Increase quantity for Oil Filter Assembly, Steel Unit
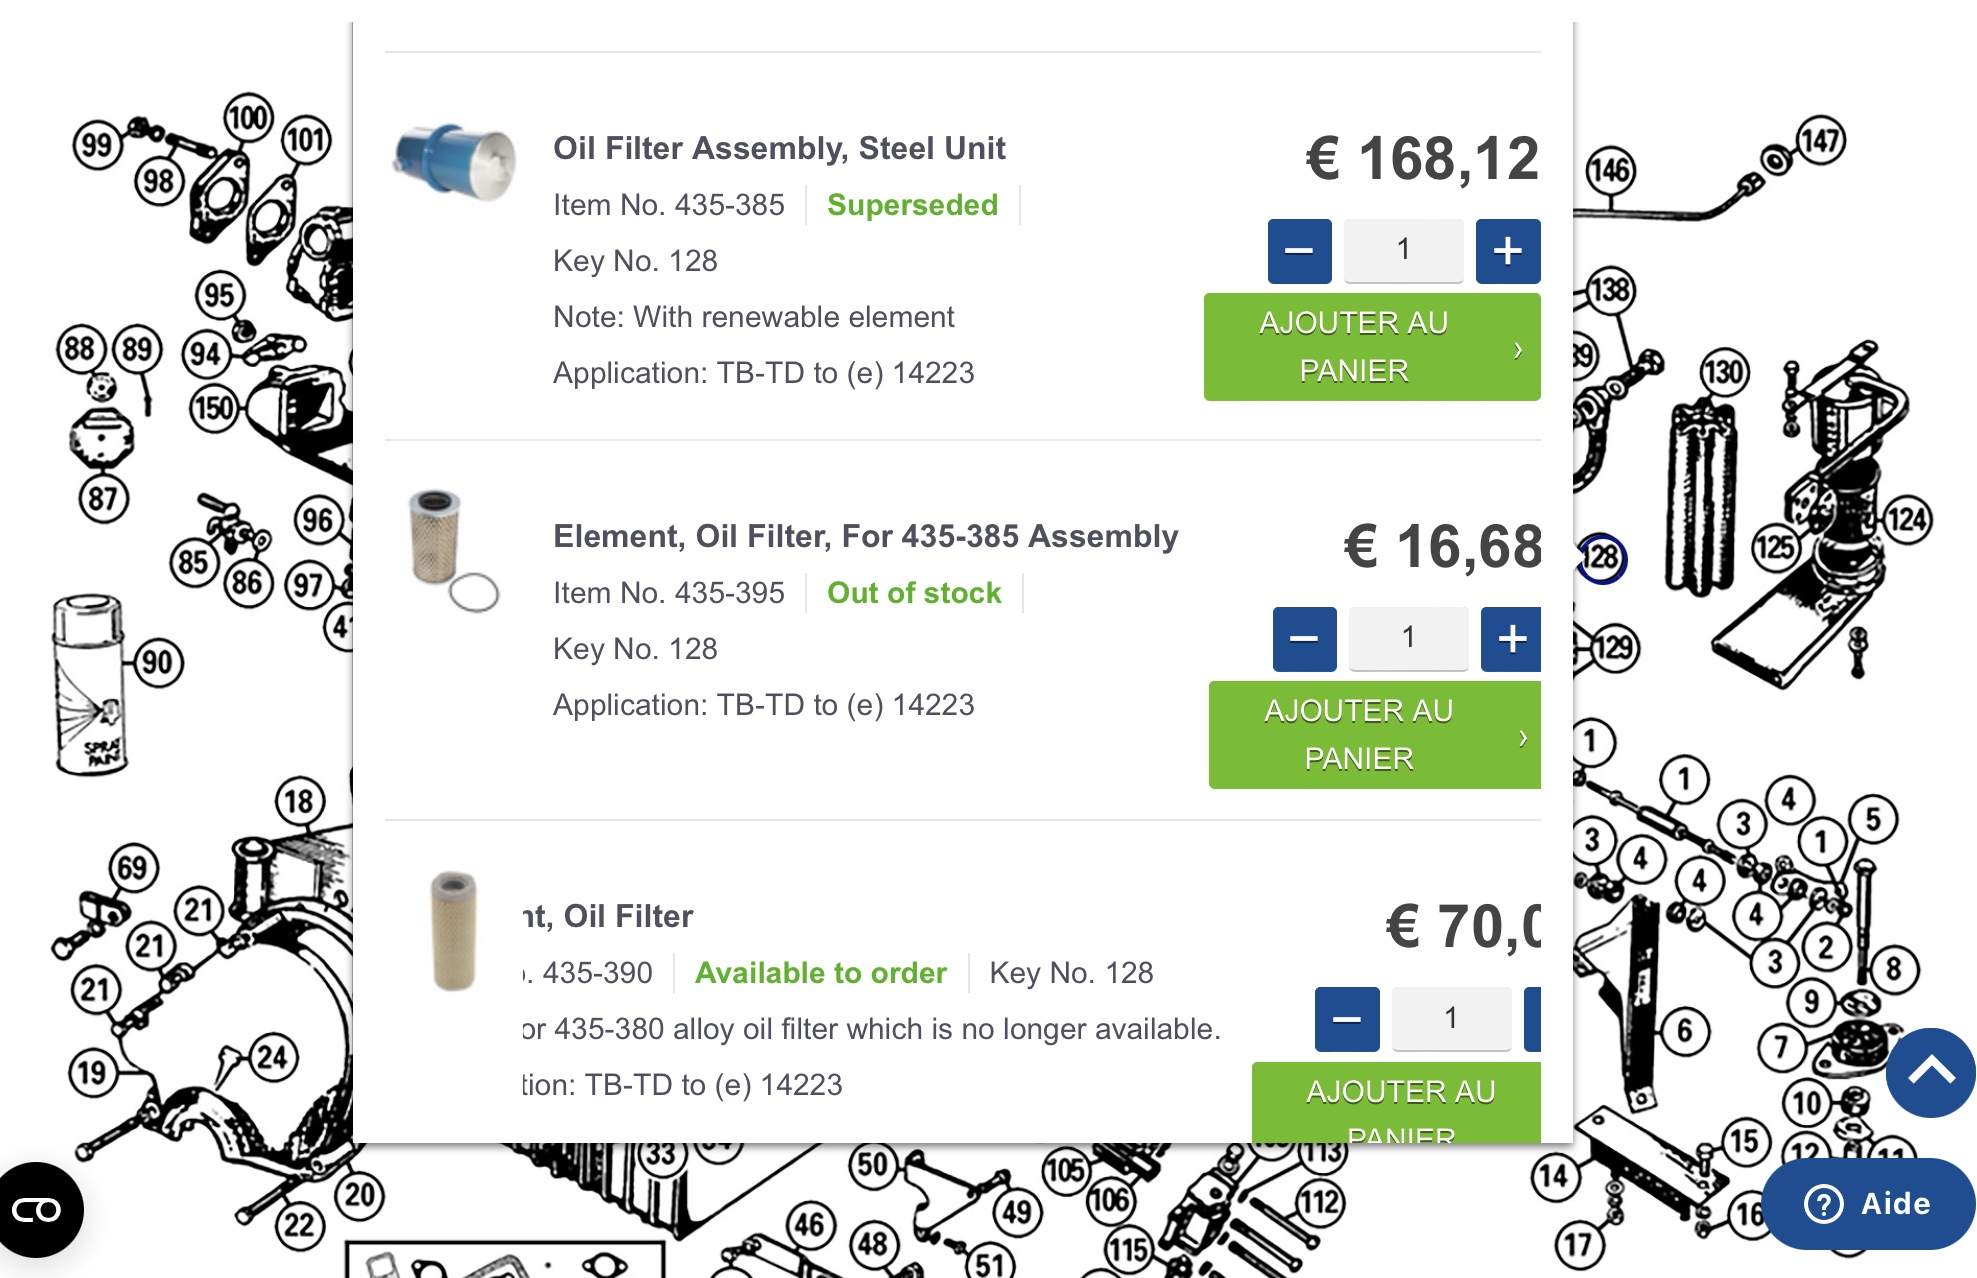Screen dimensions: 1977x1278 (x=1507, y=251)
